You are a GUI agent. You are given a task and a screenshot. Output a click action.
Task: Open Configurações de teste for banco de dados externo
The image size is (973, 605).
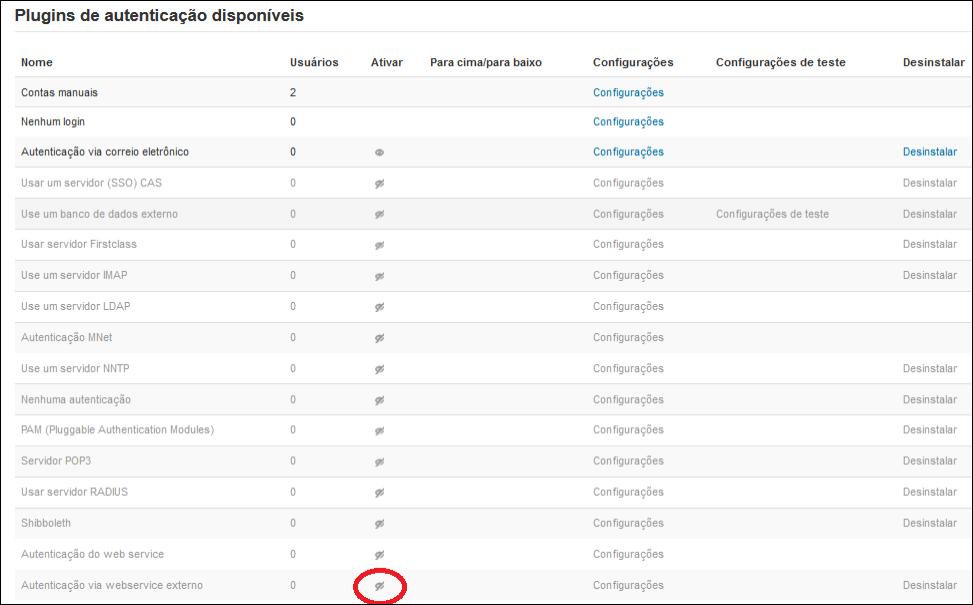(x=772, y=214)
